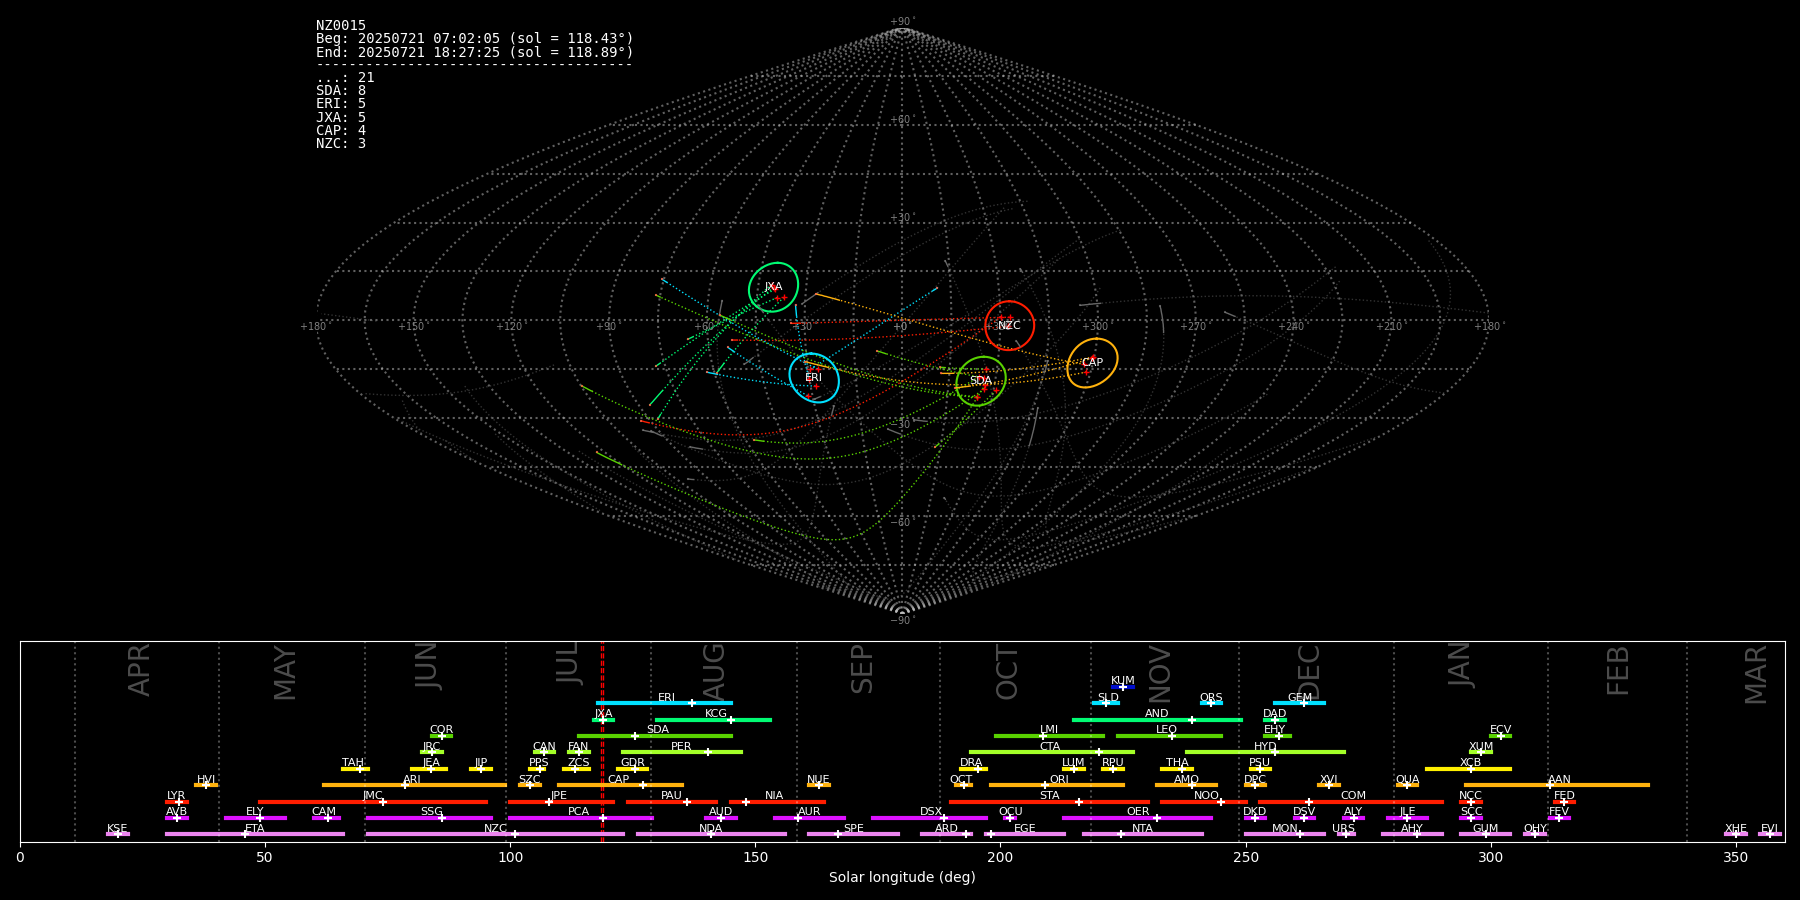The width and height of the screenshot is (1800, 900).
Task: Click the JXA radiant circle on sky map
Action: click(774, 287)
